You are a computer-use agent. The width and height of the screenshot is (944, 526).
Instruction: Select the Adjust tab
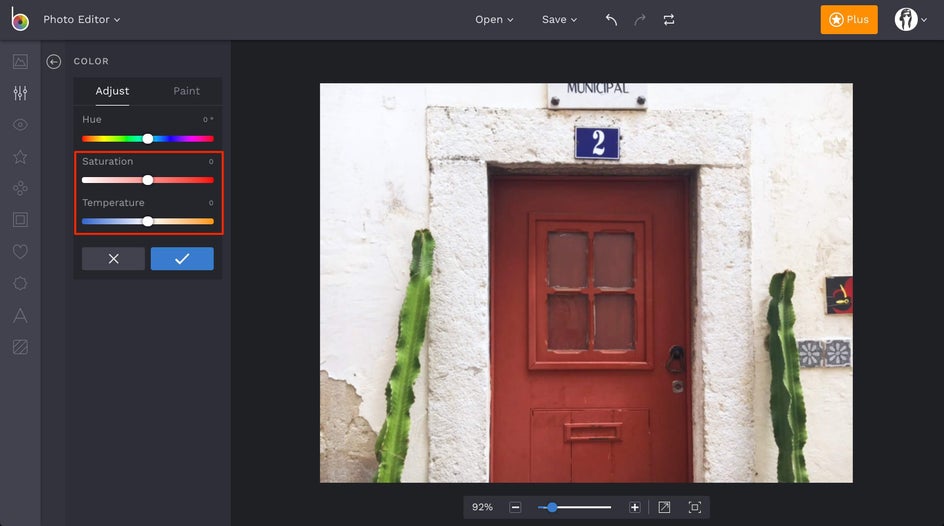(112, 91)
